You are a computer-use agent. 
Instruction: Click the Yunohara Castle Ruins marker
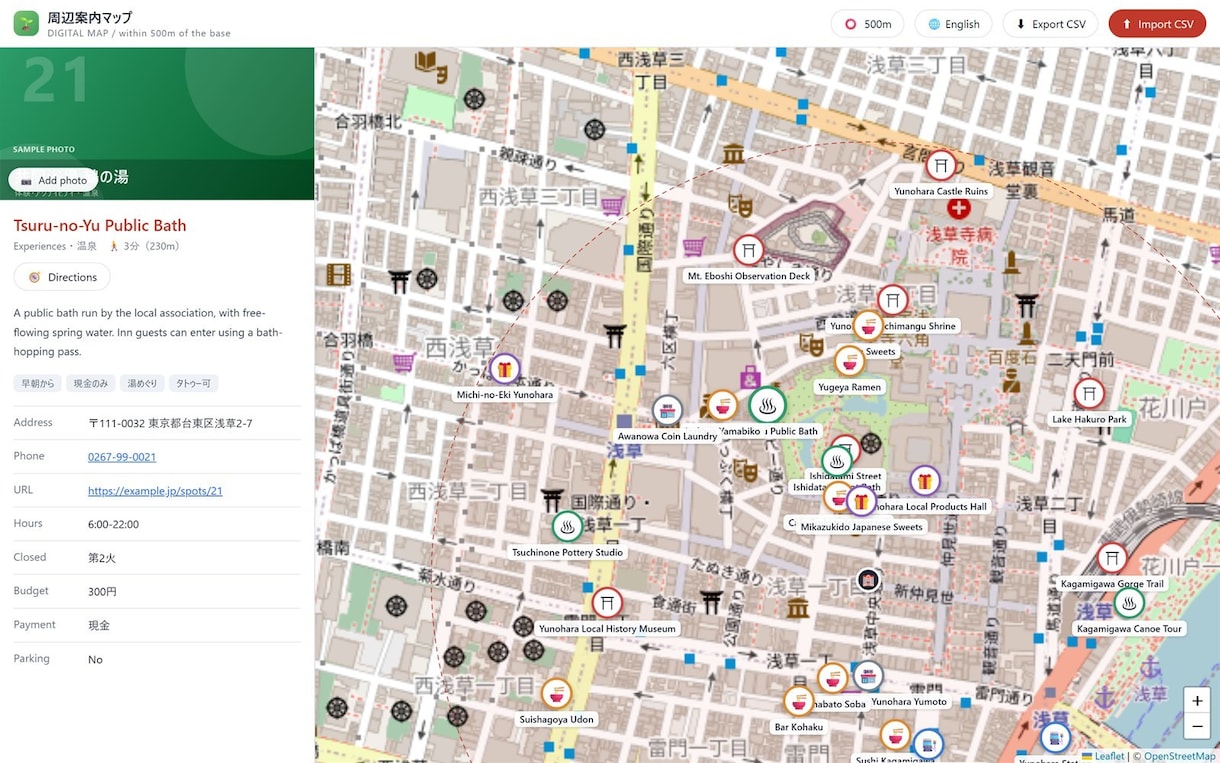click(941, 166)
